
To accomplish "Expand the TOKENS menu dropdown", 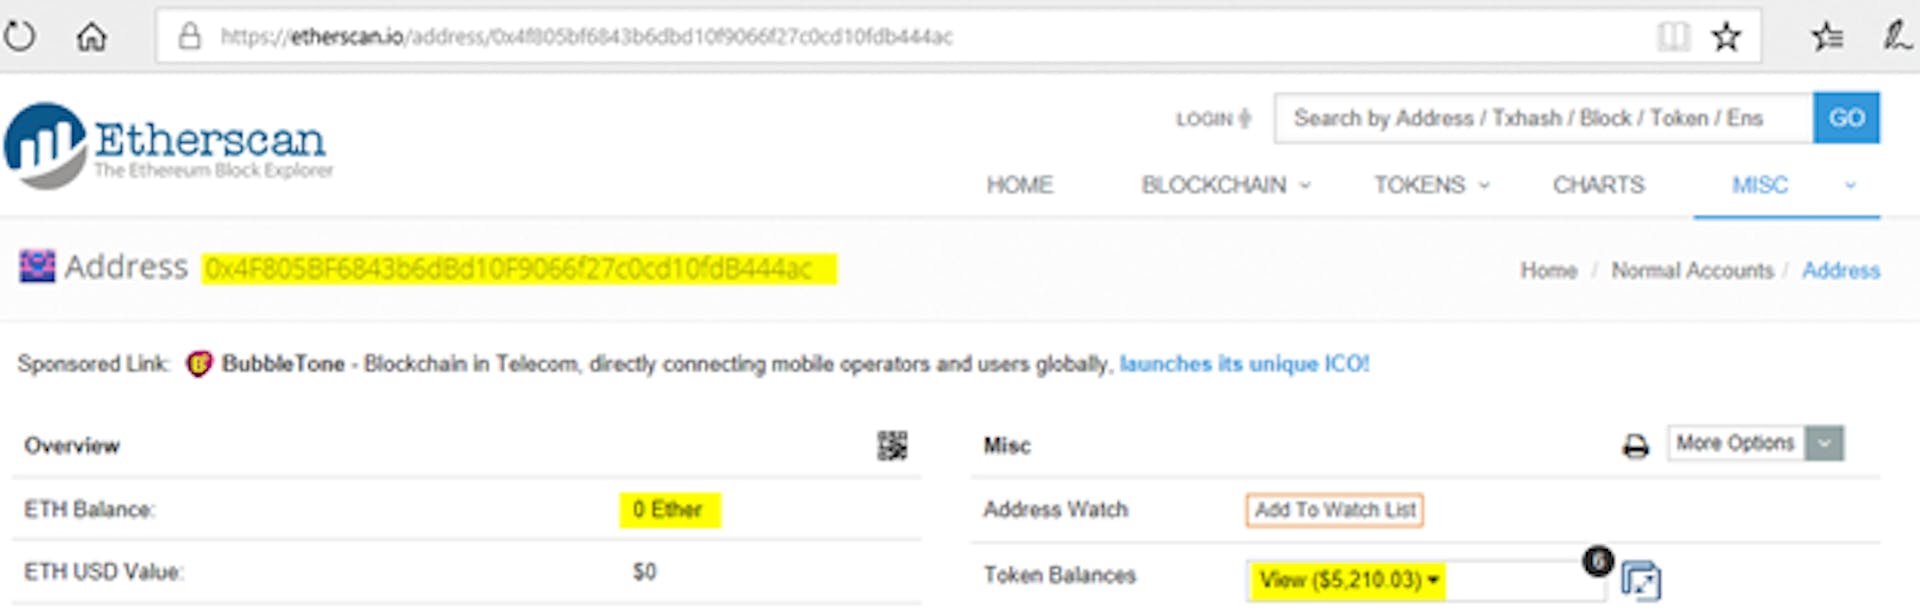I will pyautogui.click(x=1431, y=185).
